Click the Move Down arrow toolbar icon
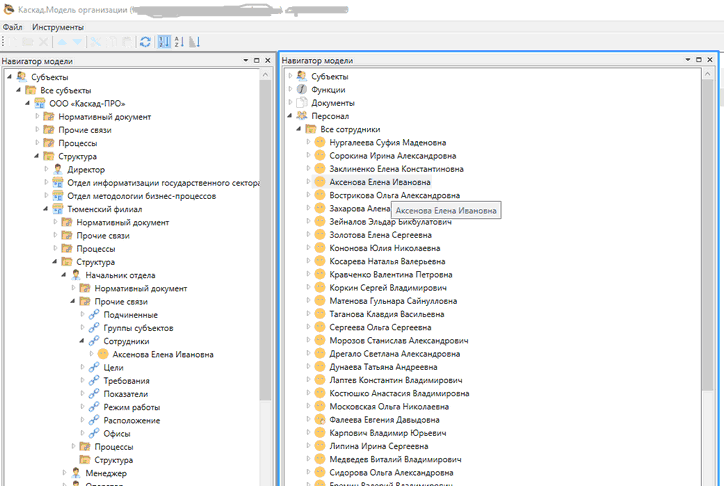 coord(77,42)
